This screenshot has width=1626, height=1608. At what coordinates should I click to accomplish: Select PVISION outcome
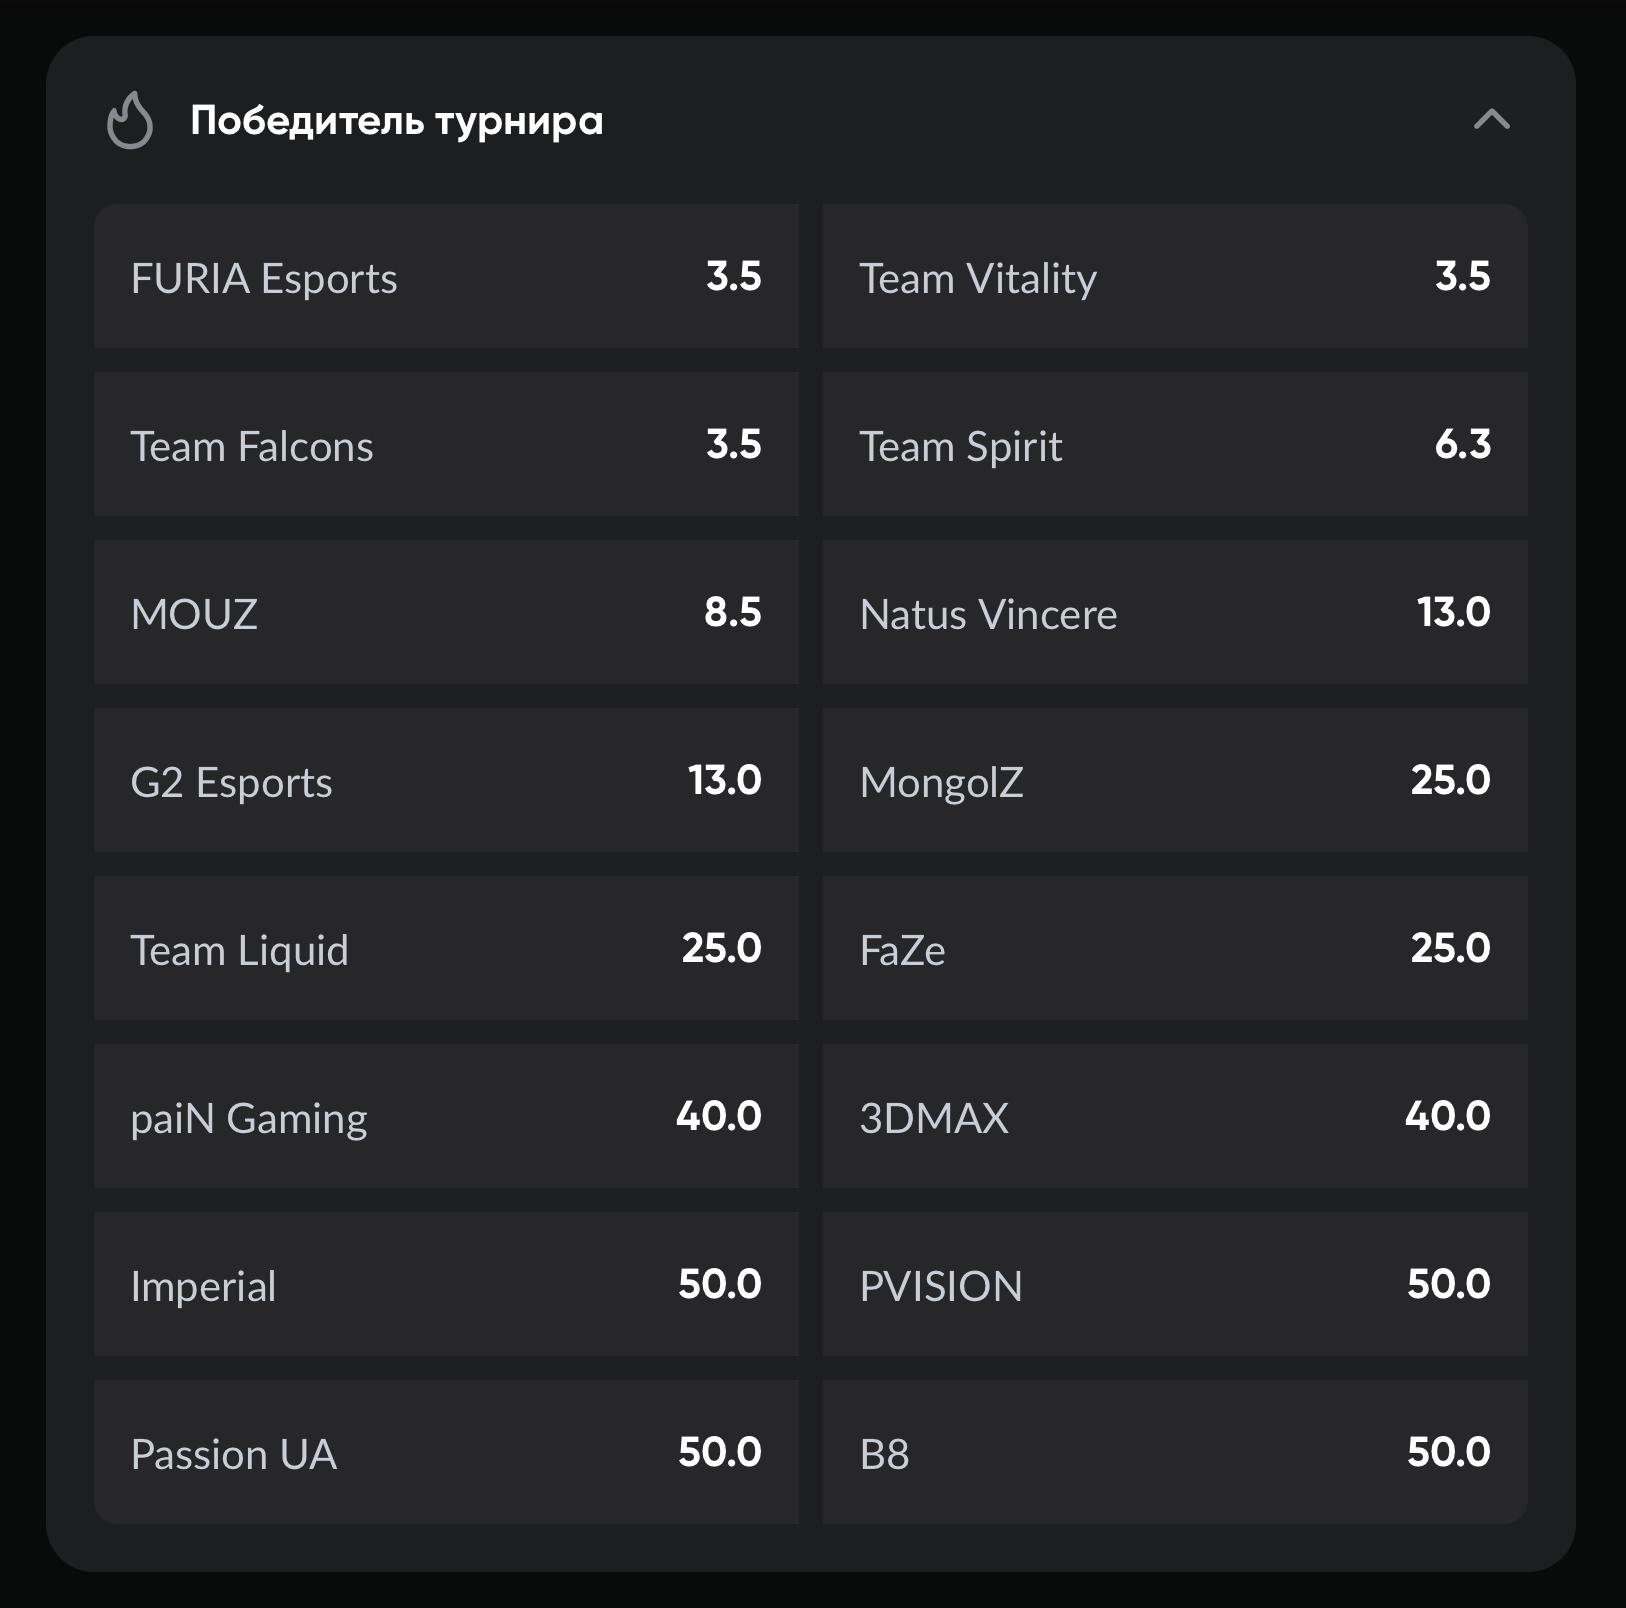(1174, 1285)
